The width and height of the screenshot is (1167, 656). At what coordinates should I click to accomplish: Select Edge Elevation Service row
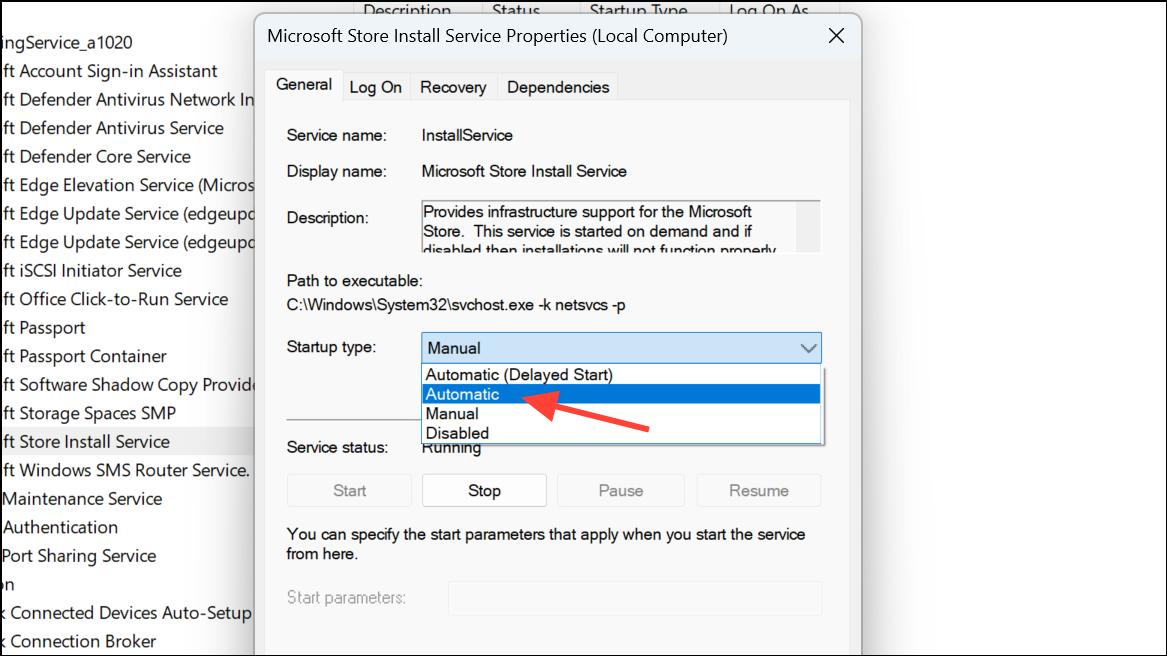pos(127,185)
